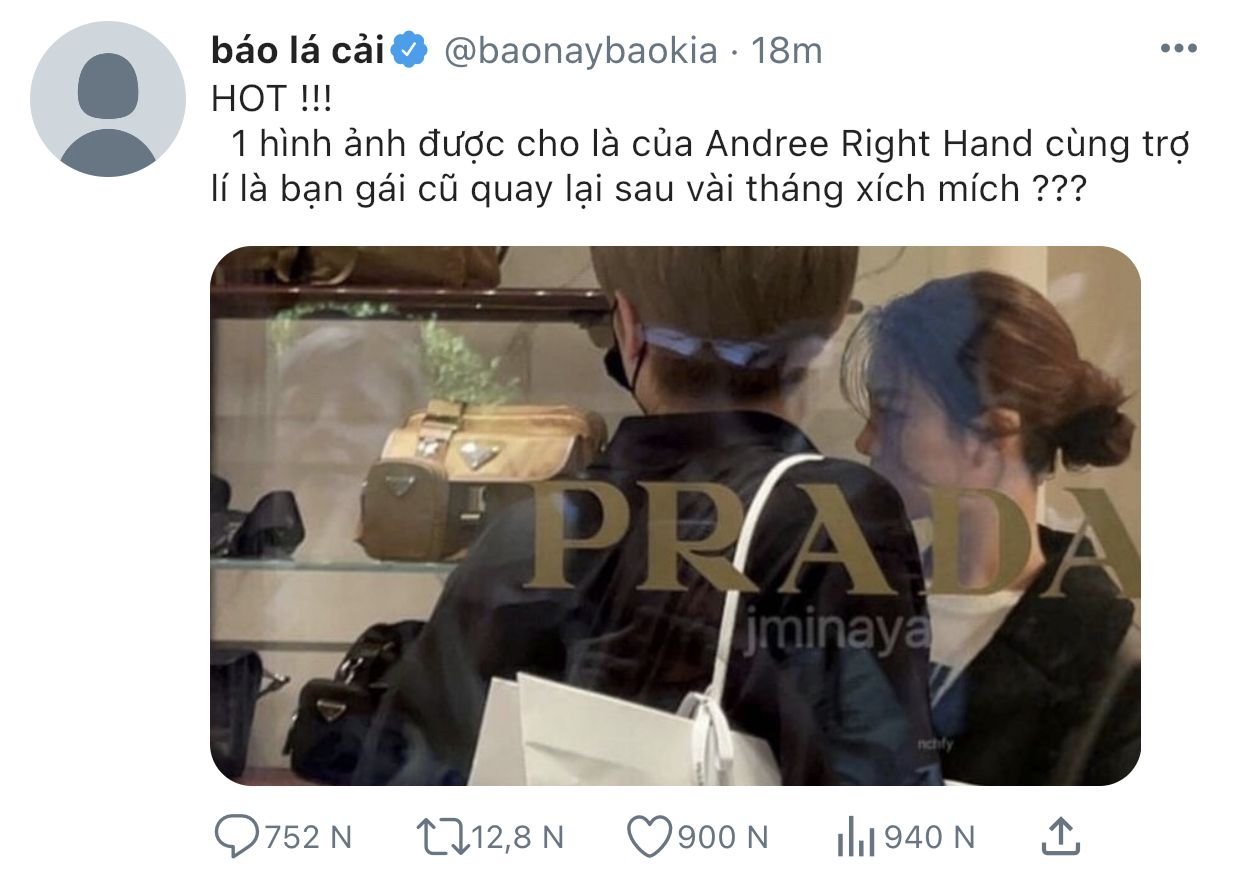Click the reply speech bubble icon
The image size is (1242, 882).
click(236, 837)
